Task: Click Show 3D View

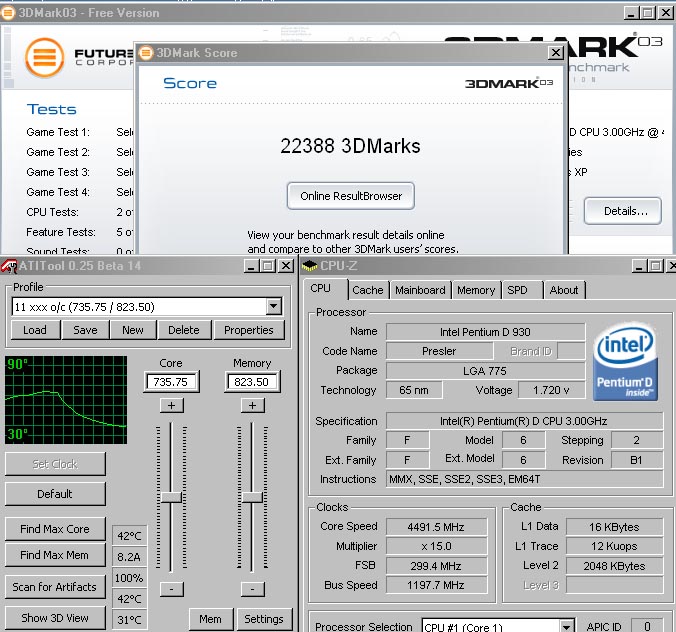Action: pyautogui.click(x=55, y=618)
